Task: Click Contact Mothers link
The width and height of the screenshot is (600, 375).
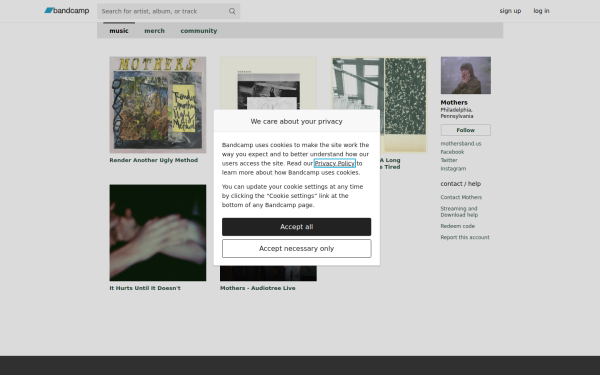Action: click(461, 197)
